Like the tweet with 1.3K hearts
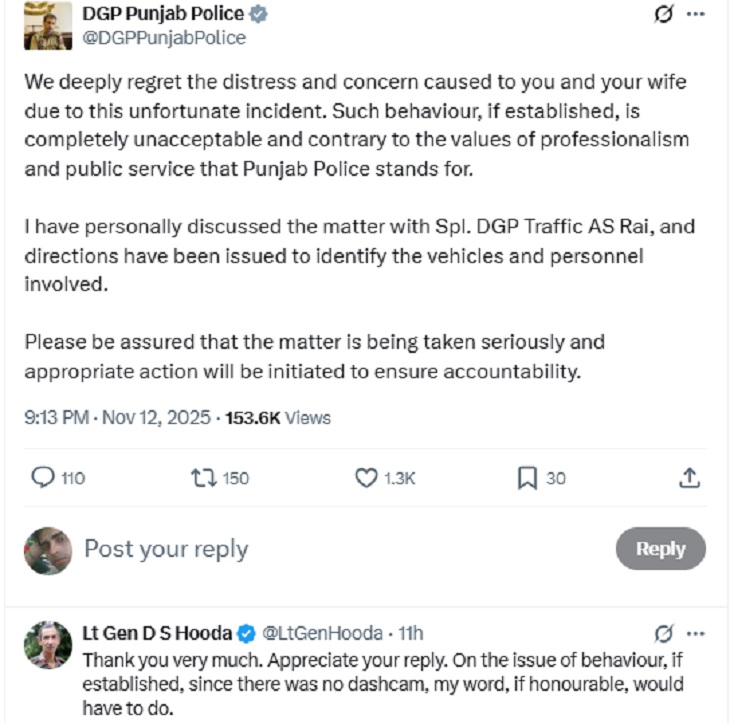 pyautogui.click(x=367, y=478)
